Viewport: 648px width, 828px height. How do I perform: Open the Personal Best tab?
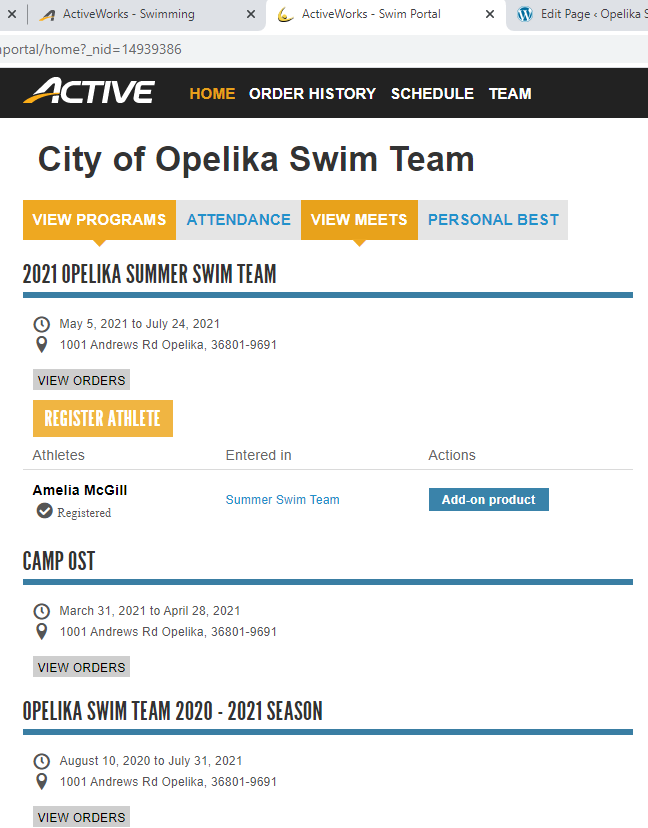click(x=493, y=220)
